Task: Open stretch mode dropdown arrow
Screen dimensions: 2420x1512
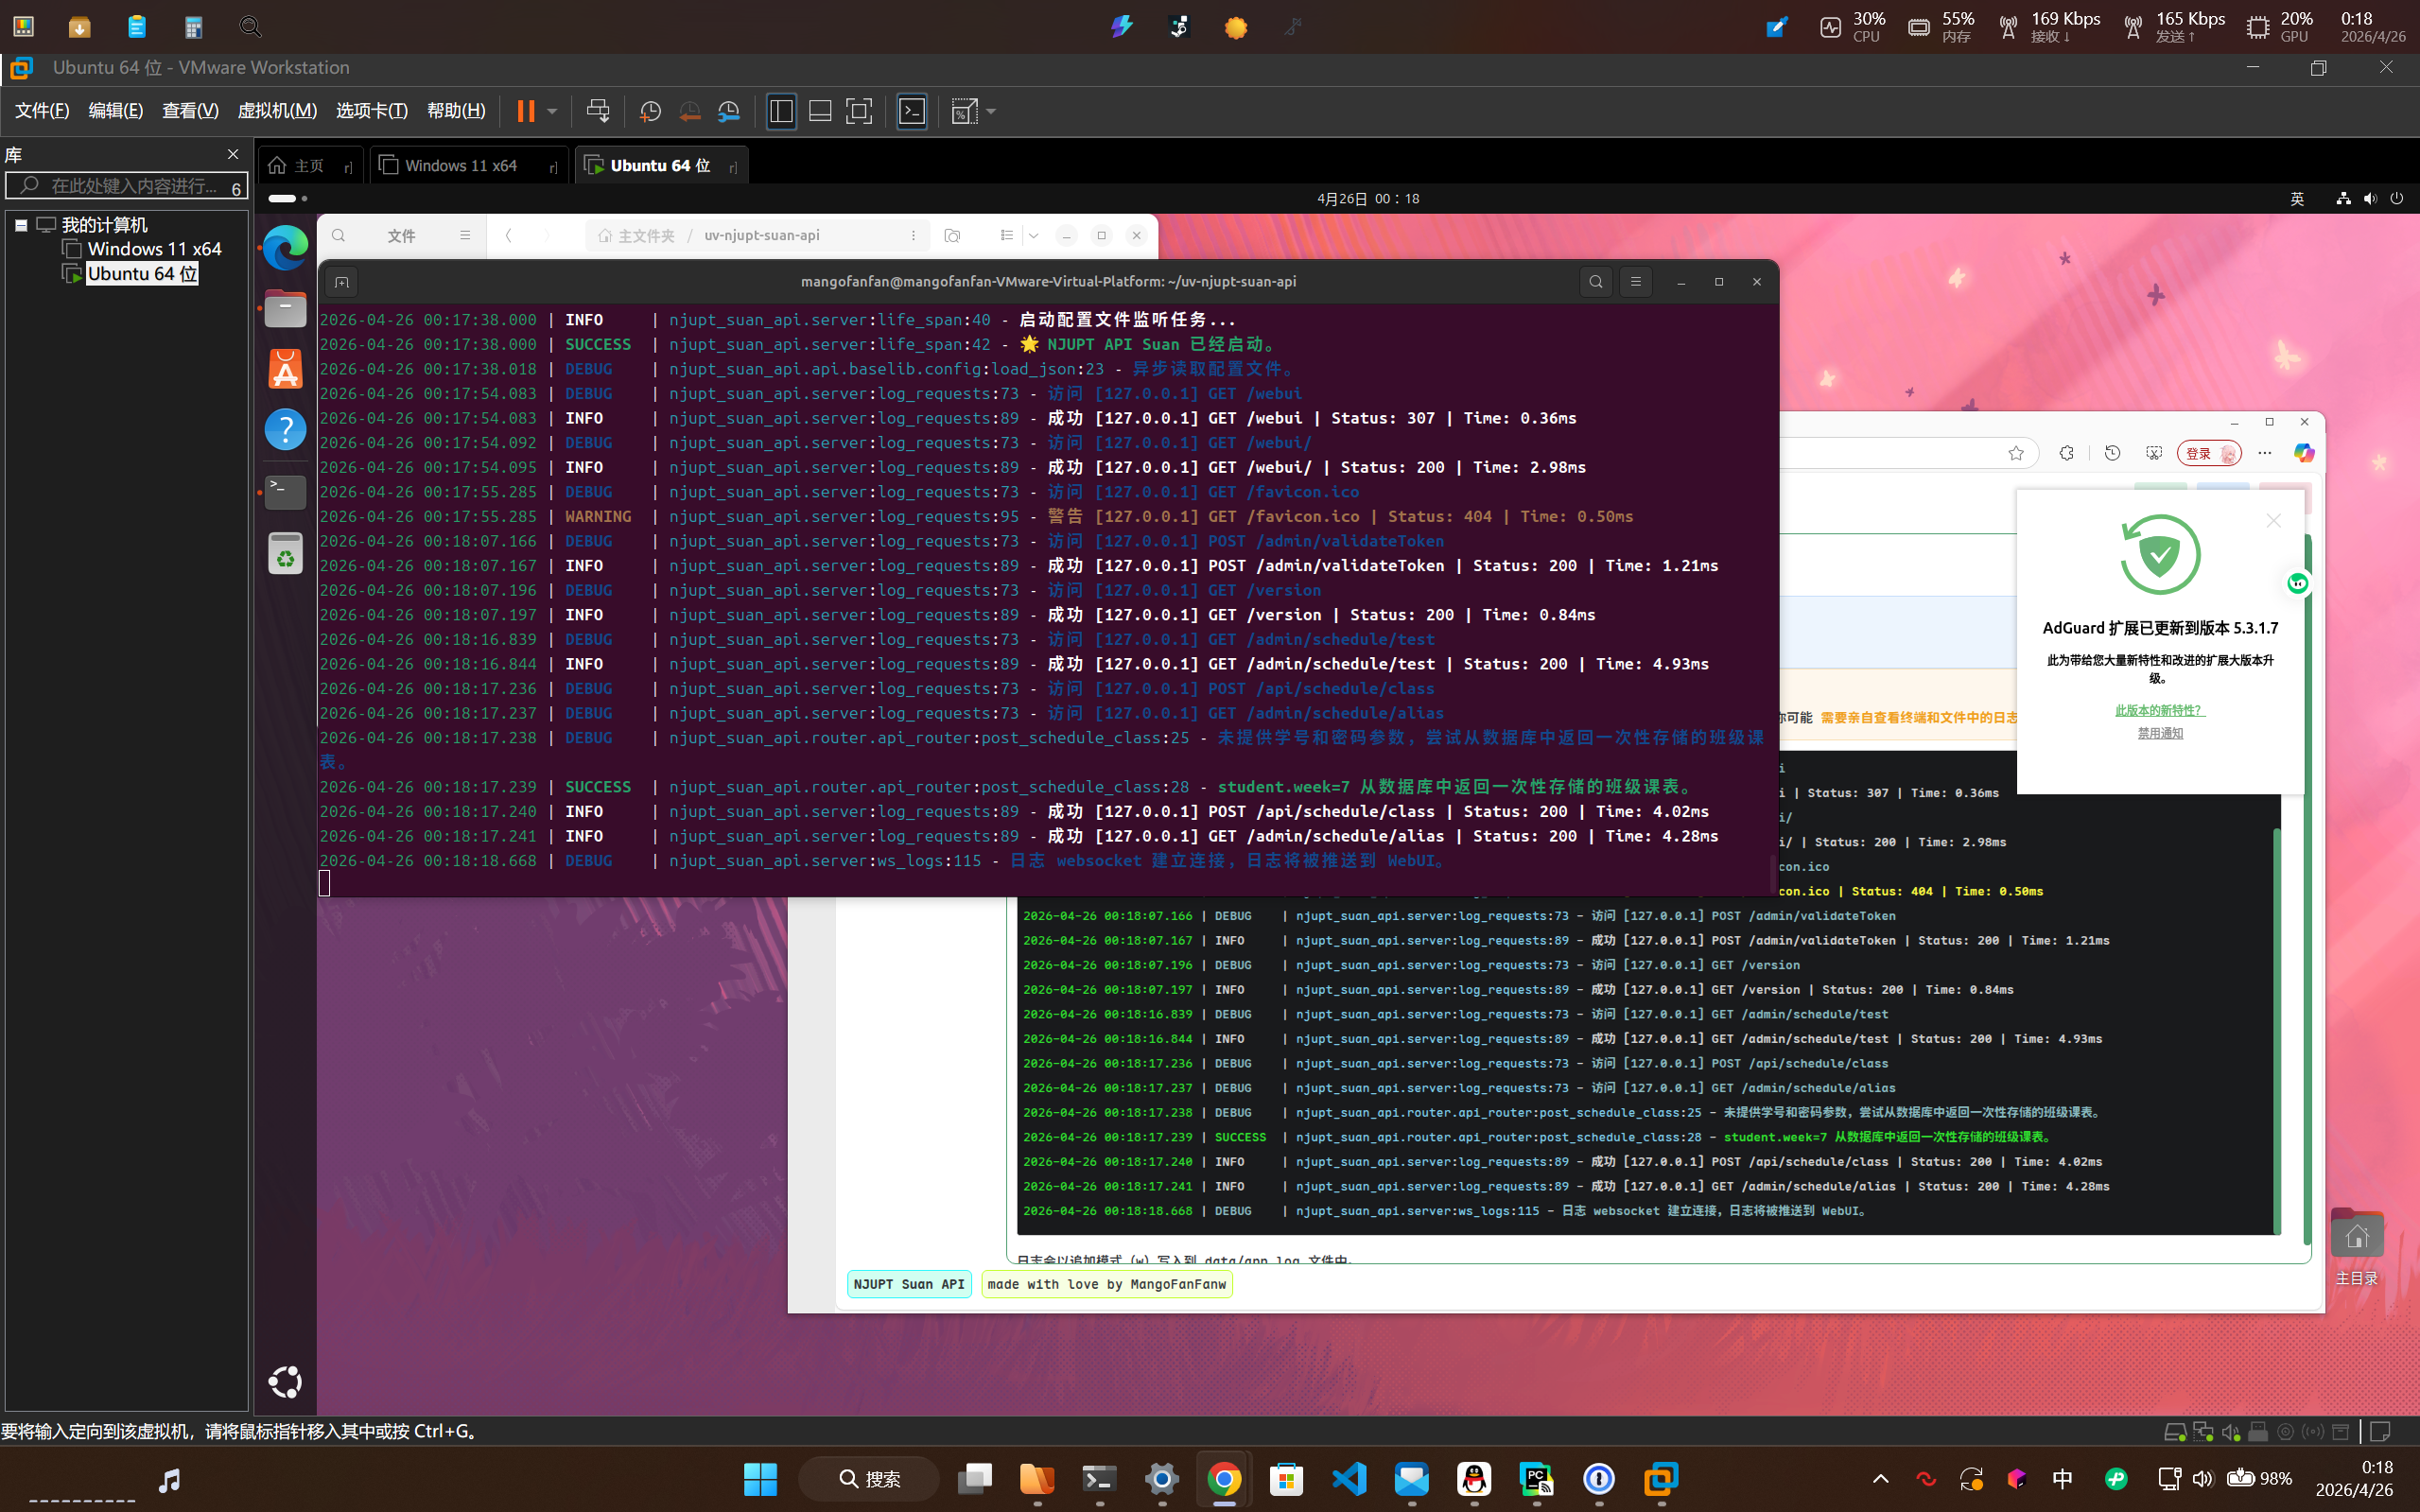Action: 991,112
